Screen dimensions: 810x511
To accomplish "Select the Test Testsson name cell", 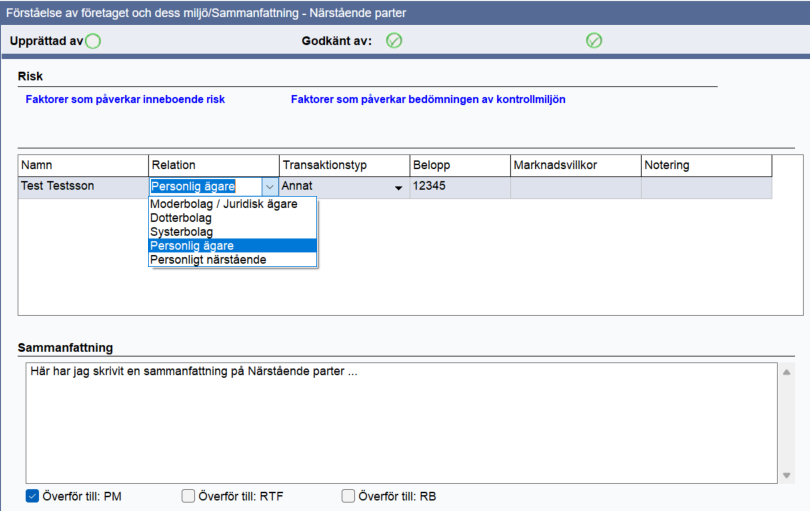I will point(83,187).
